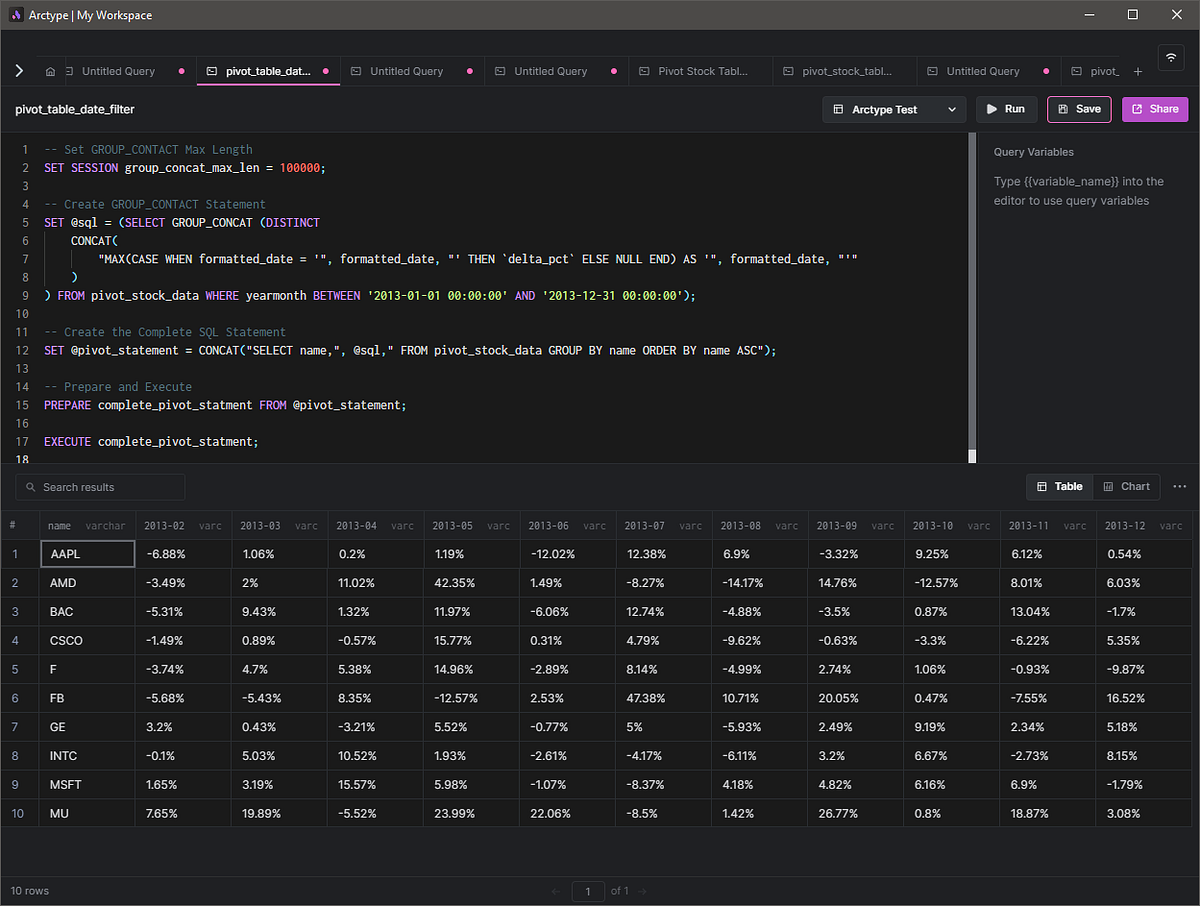Viewport: 1200px width, 906px height.
Task: Open the results more options ellipsis
Action: tap(1179, 487)
